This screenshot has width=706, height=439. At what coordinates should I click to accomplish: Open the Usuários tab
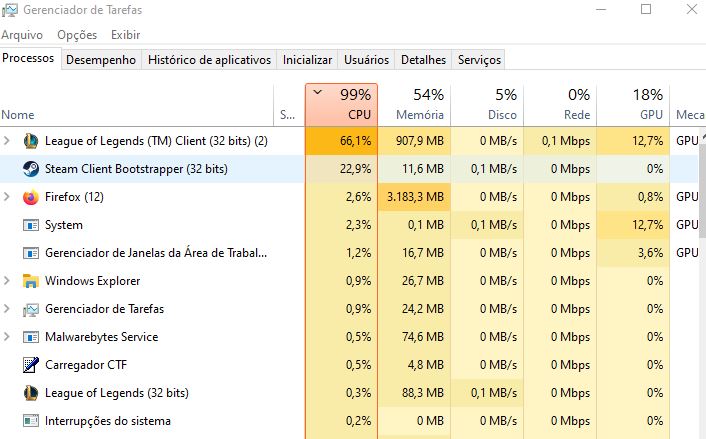(367, 60)
